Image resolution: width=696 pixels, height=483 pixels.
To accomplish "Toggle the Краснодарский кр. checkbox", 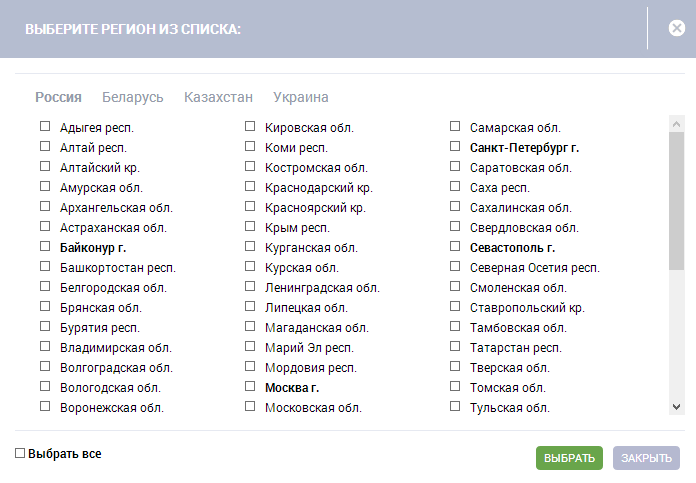I will pyautogui.click(x=250, y=187).
